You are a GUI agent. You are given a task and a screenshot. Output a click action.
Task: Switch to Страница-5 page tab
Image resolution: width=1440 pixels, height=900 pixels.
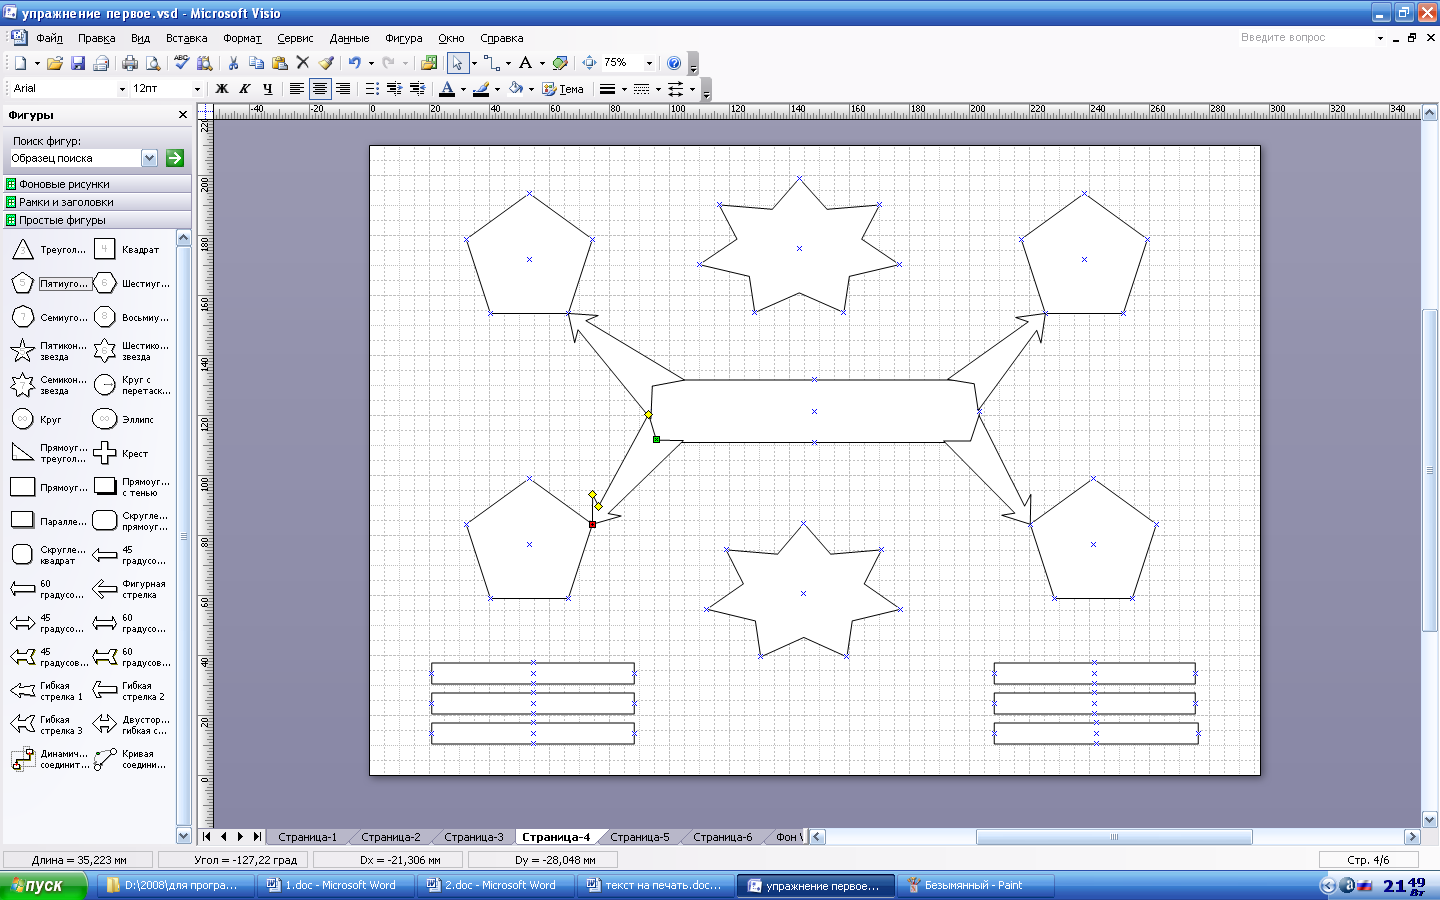point(640,837)
